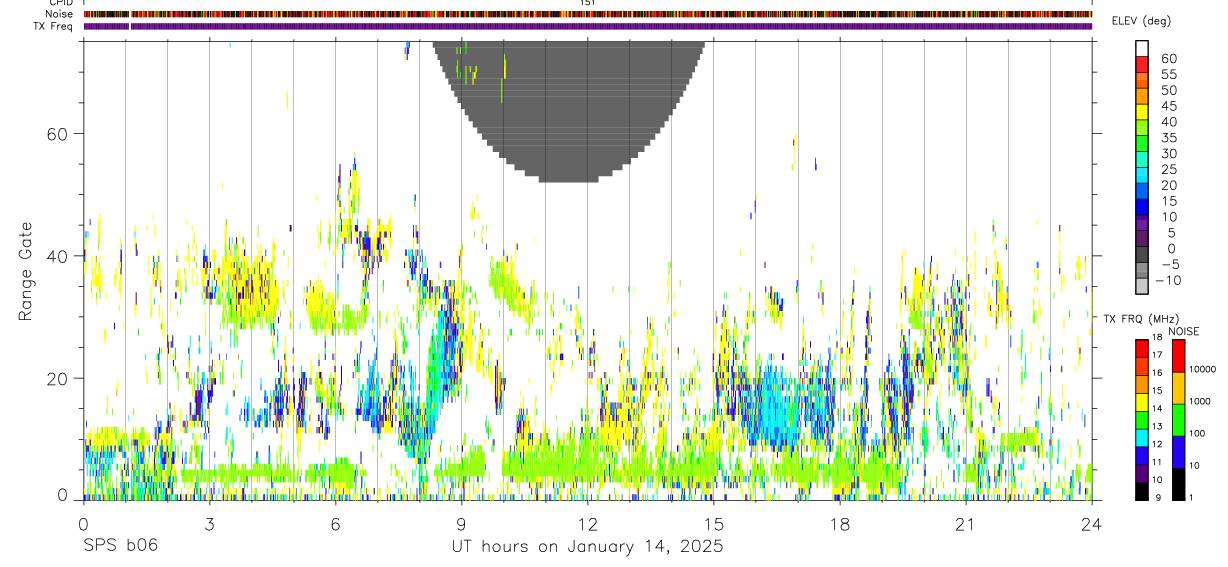
Task: Click the purple TX Freq strip above the plot
Action: pos(587,27)
